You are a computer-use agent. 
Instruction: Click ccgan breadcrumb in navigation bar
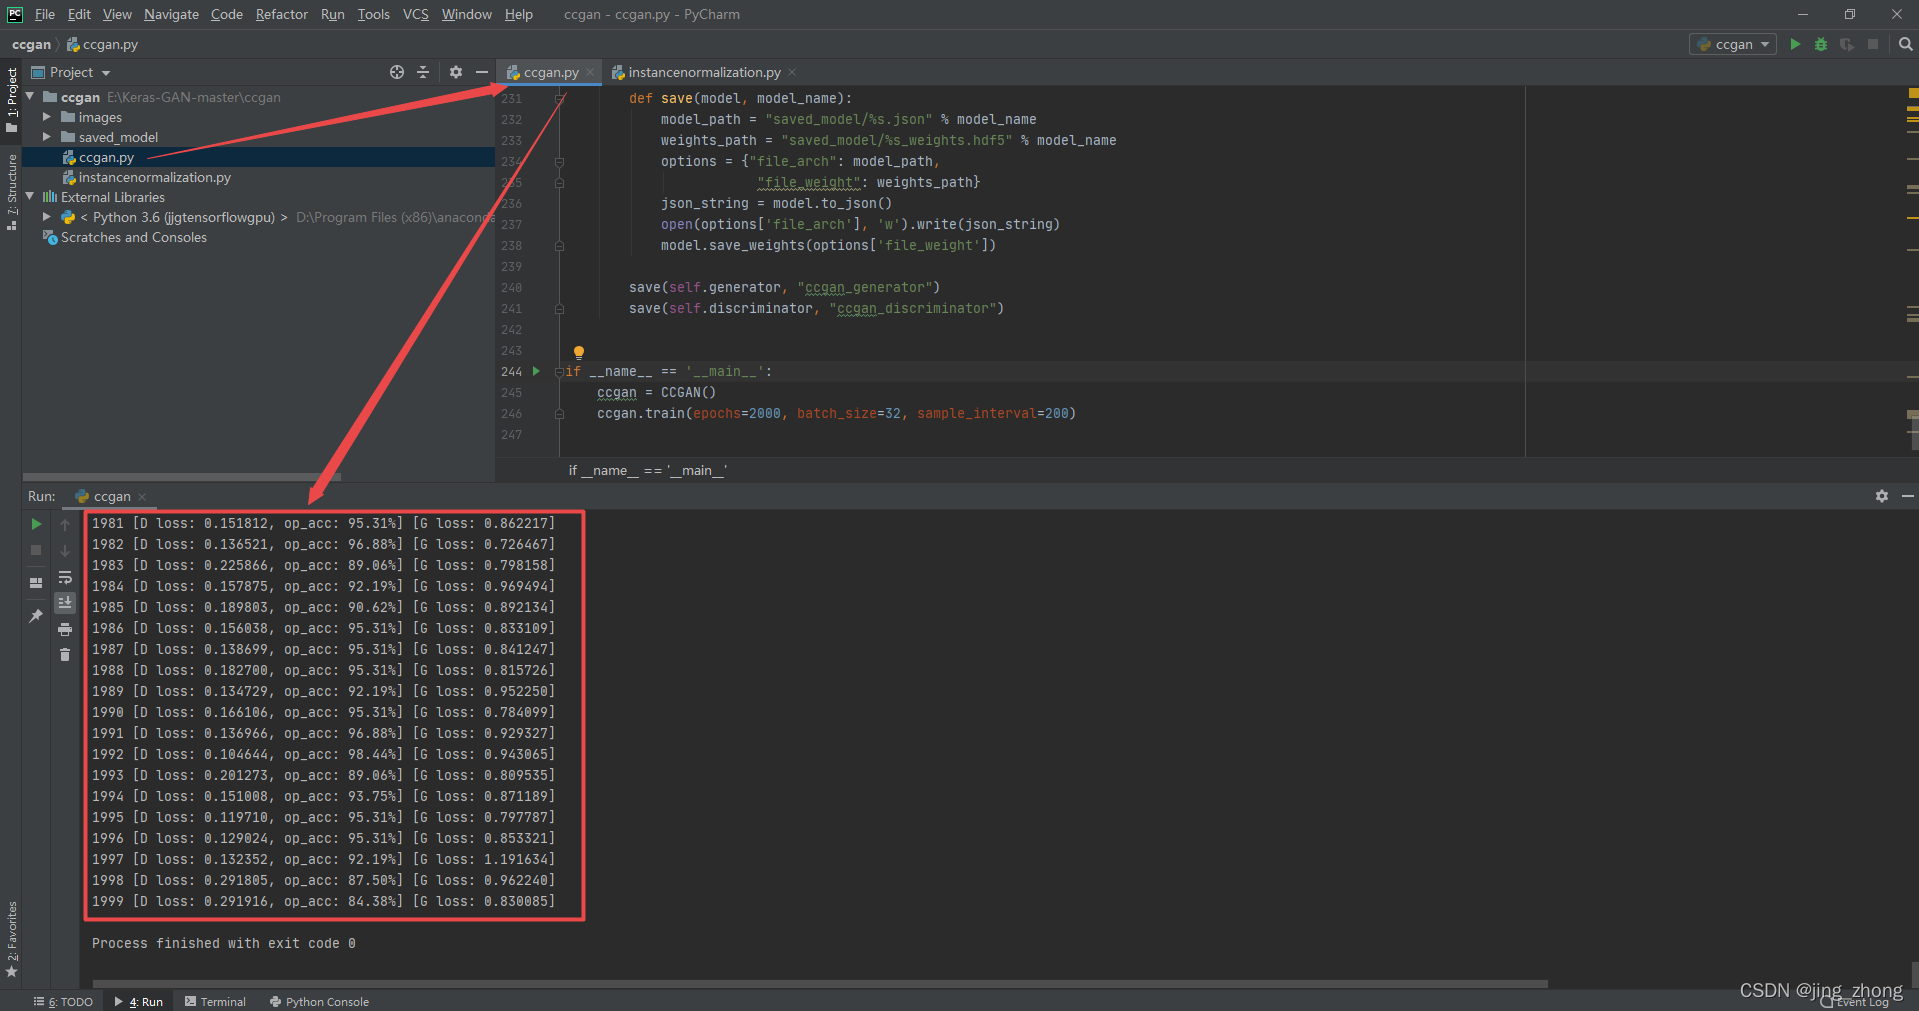(31, 44)
